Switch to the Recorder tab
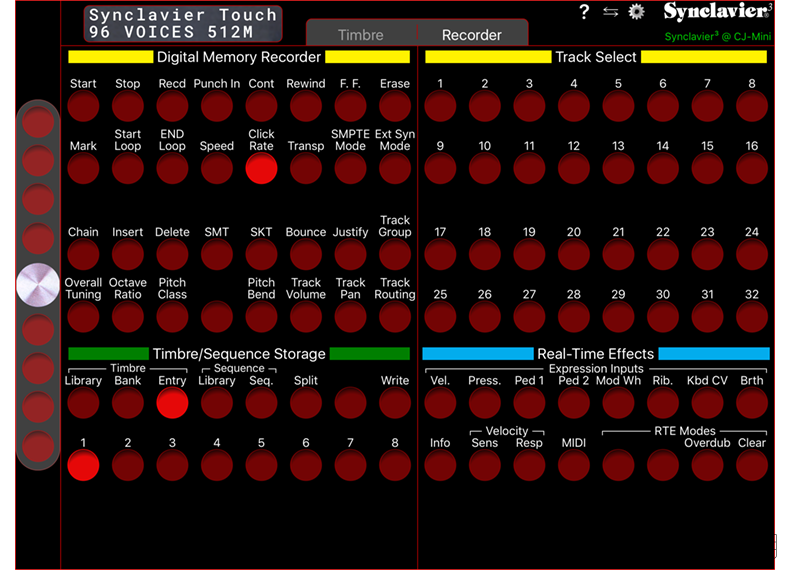790x570 pixels. (472, 35)
